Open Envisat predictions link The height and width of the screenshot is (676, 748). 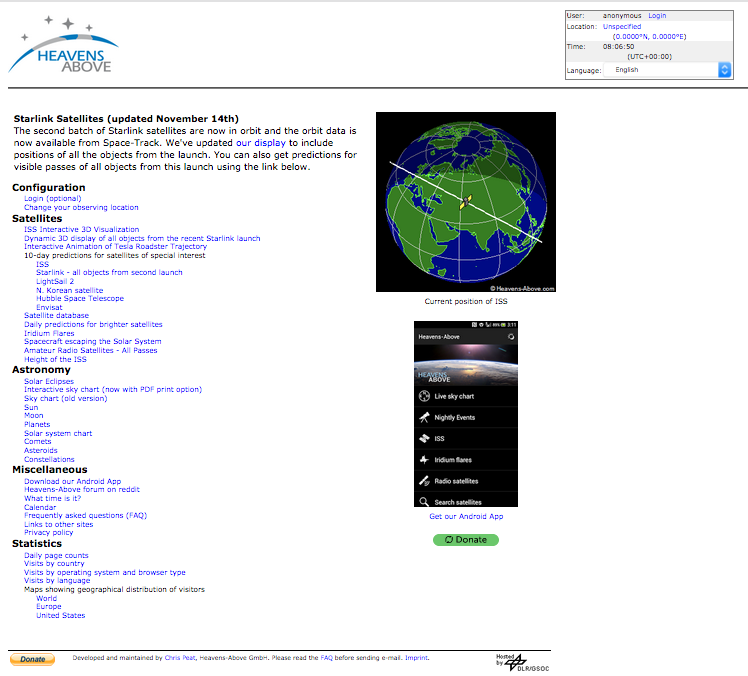point(49,308)
